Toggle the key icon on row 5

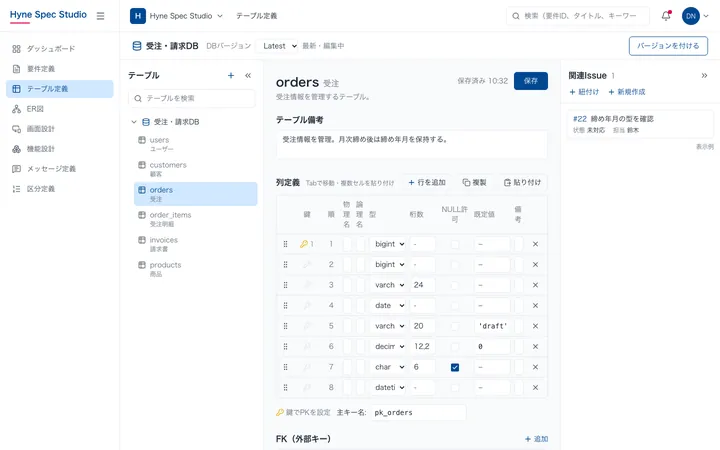[x=307, y=326]
